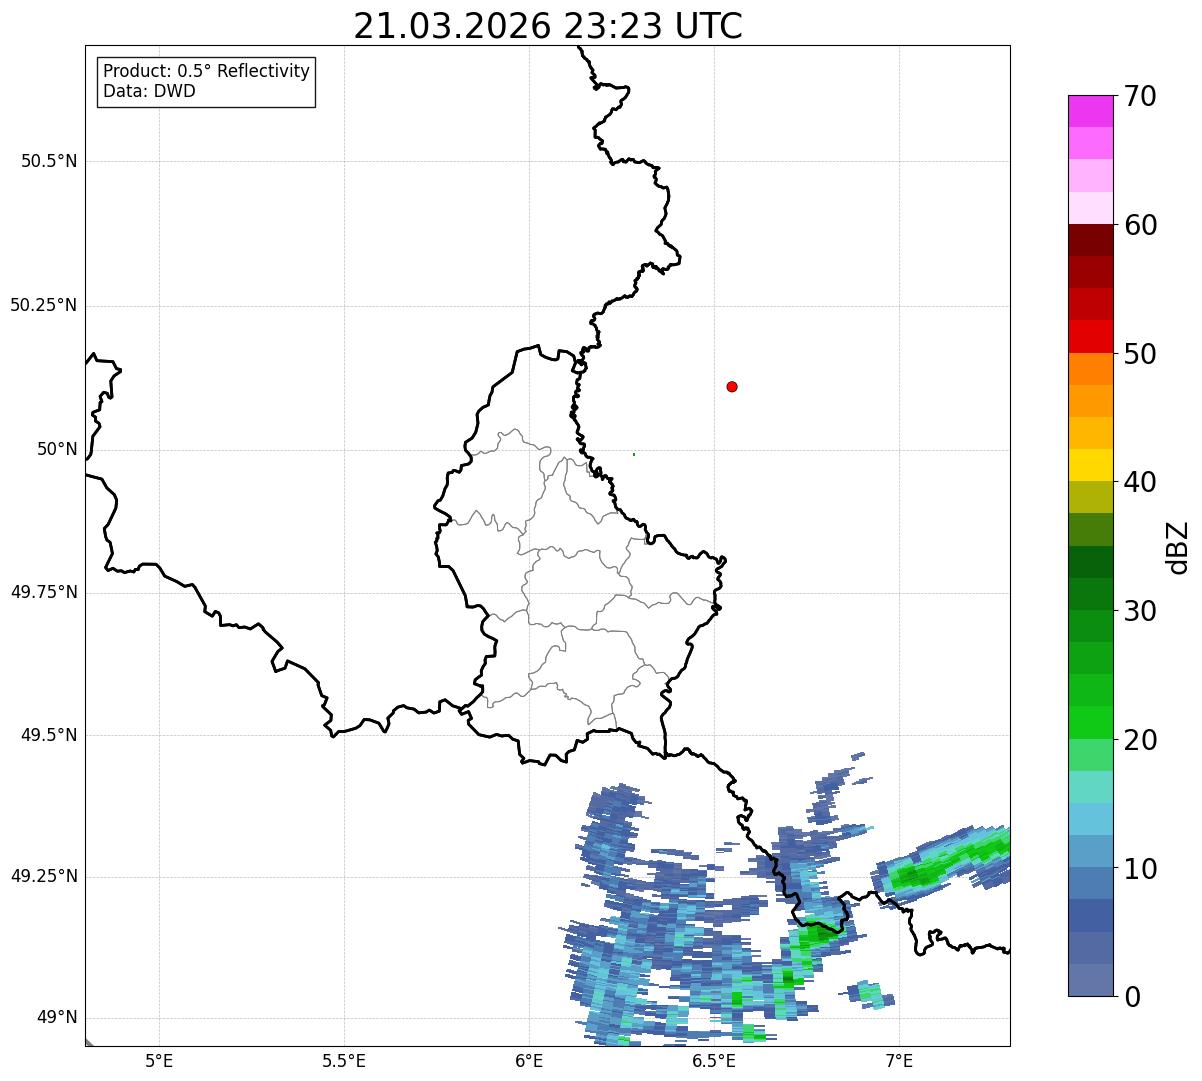
Task: Click the colorbar 70 tick label
Action: point(1140,96)
